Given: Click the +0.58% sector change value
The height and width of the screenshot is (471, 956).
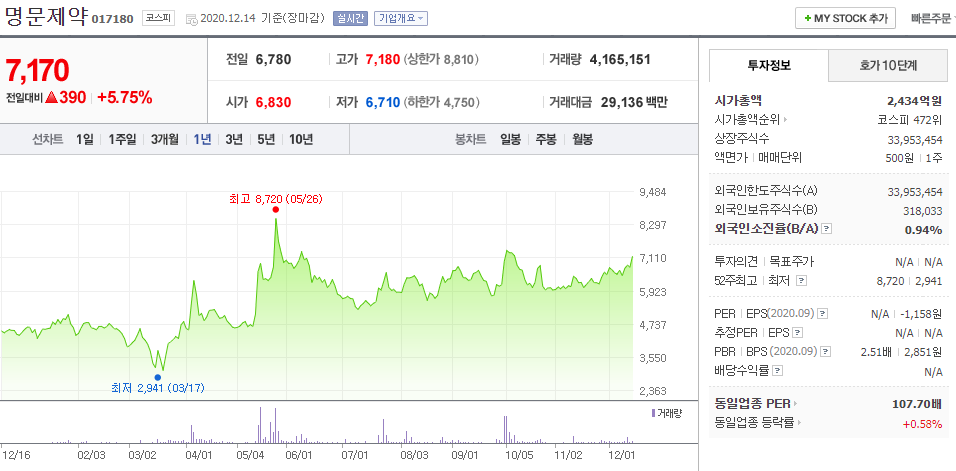Looking at the screenshot, I should point(922,424).
